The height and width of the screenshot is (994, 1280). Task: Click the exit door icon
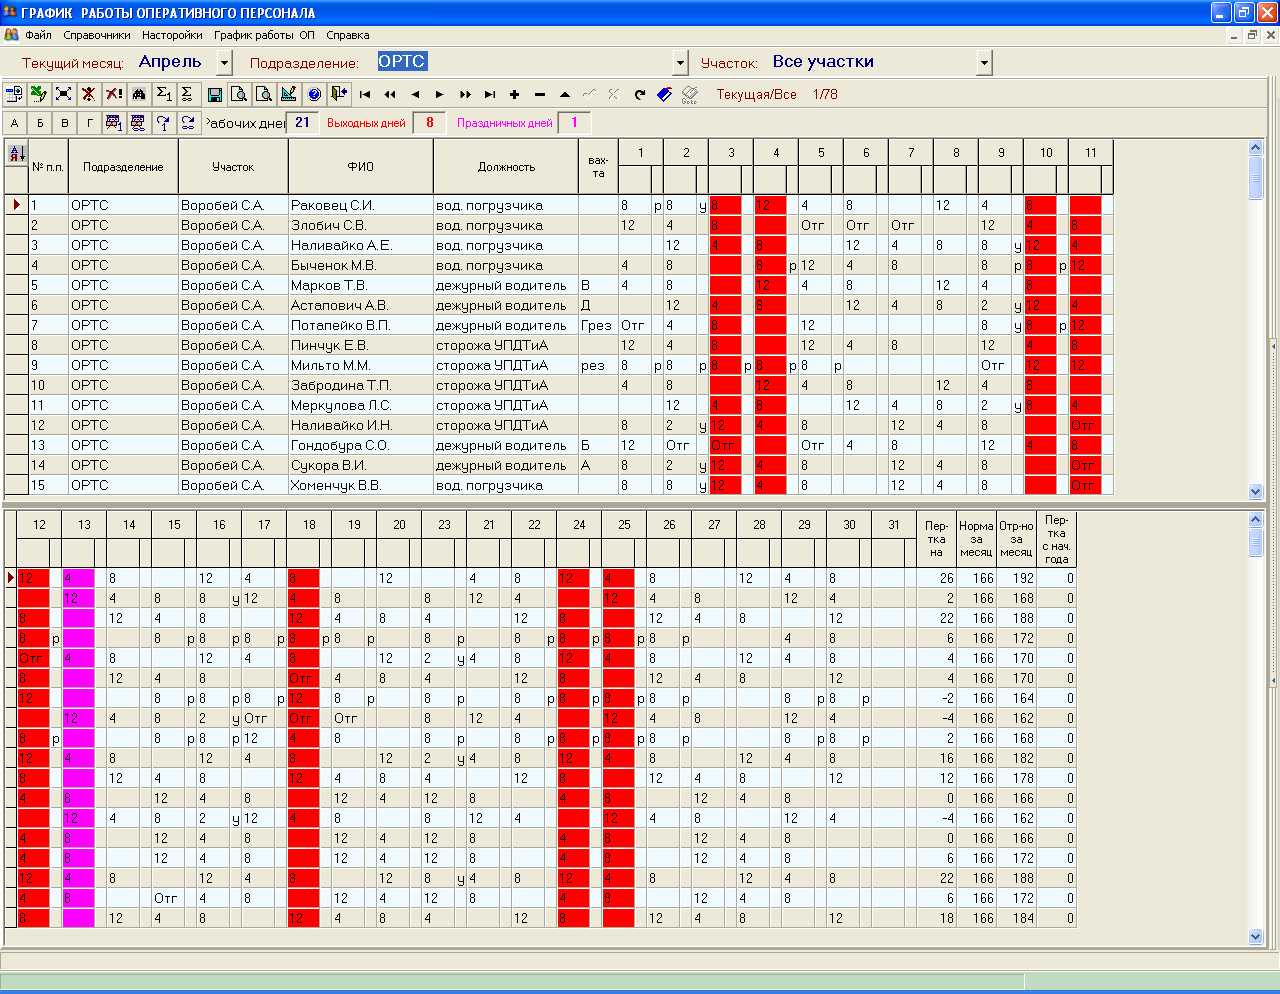click(x=340, y=94)
